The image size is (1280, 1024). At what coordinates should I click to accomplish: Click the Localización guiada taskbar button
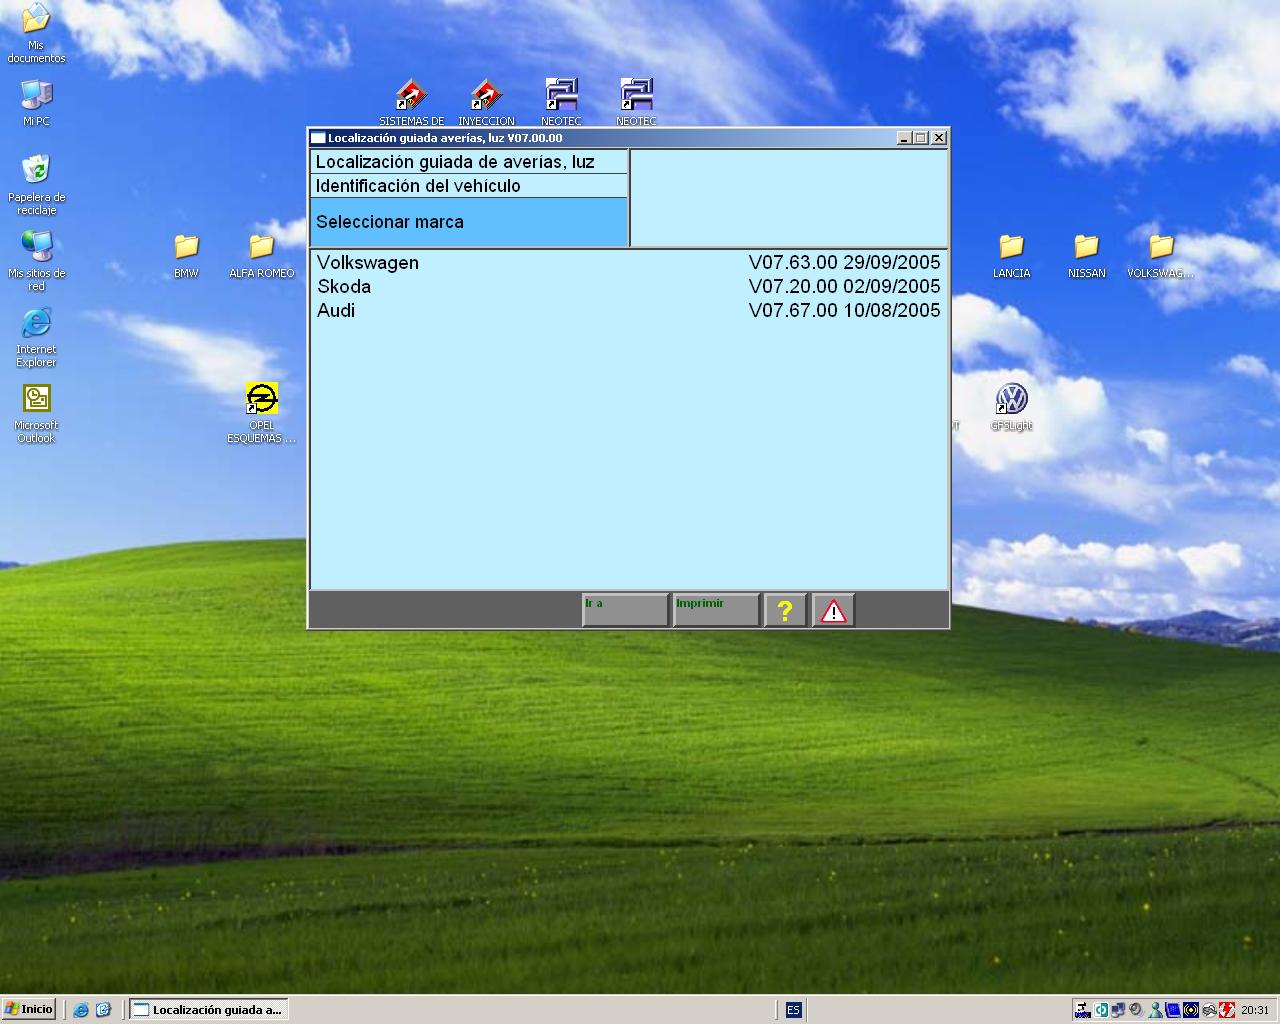pos(209,1010)
